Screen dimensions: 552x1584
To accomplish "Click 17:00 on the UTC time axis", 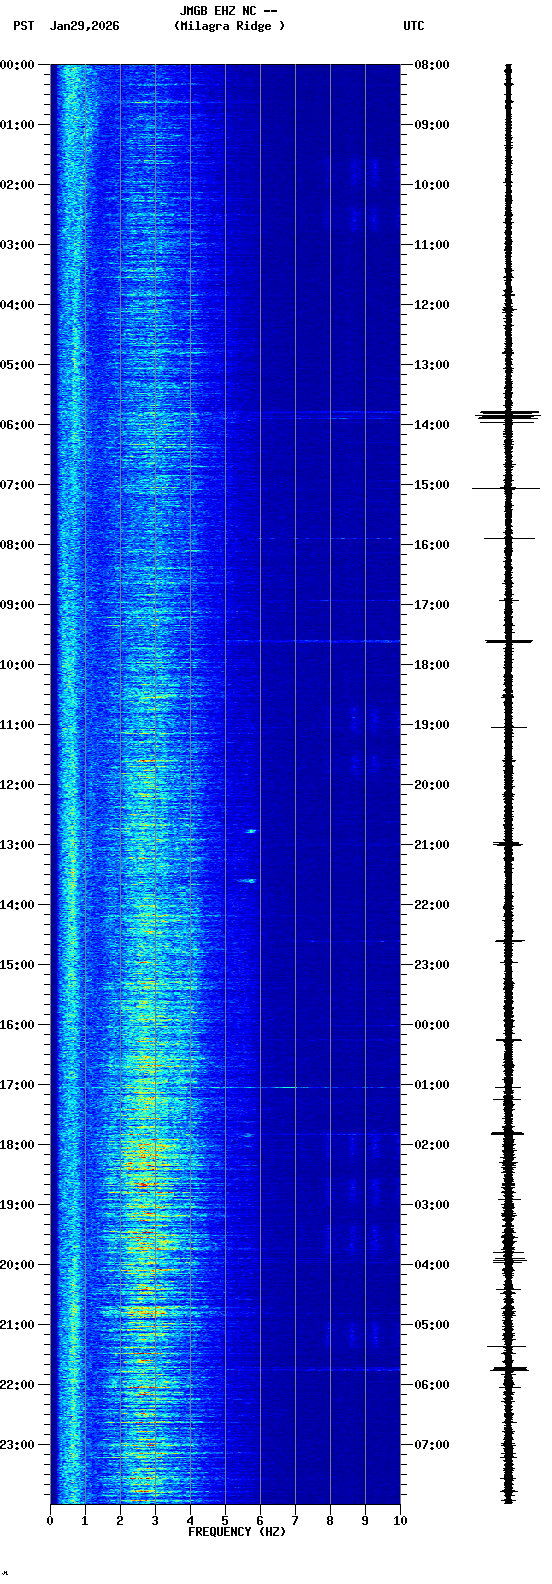I will click(432, 605).
